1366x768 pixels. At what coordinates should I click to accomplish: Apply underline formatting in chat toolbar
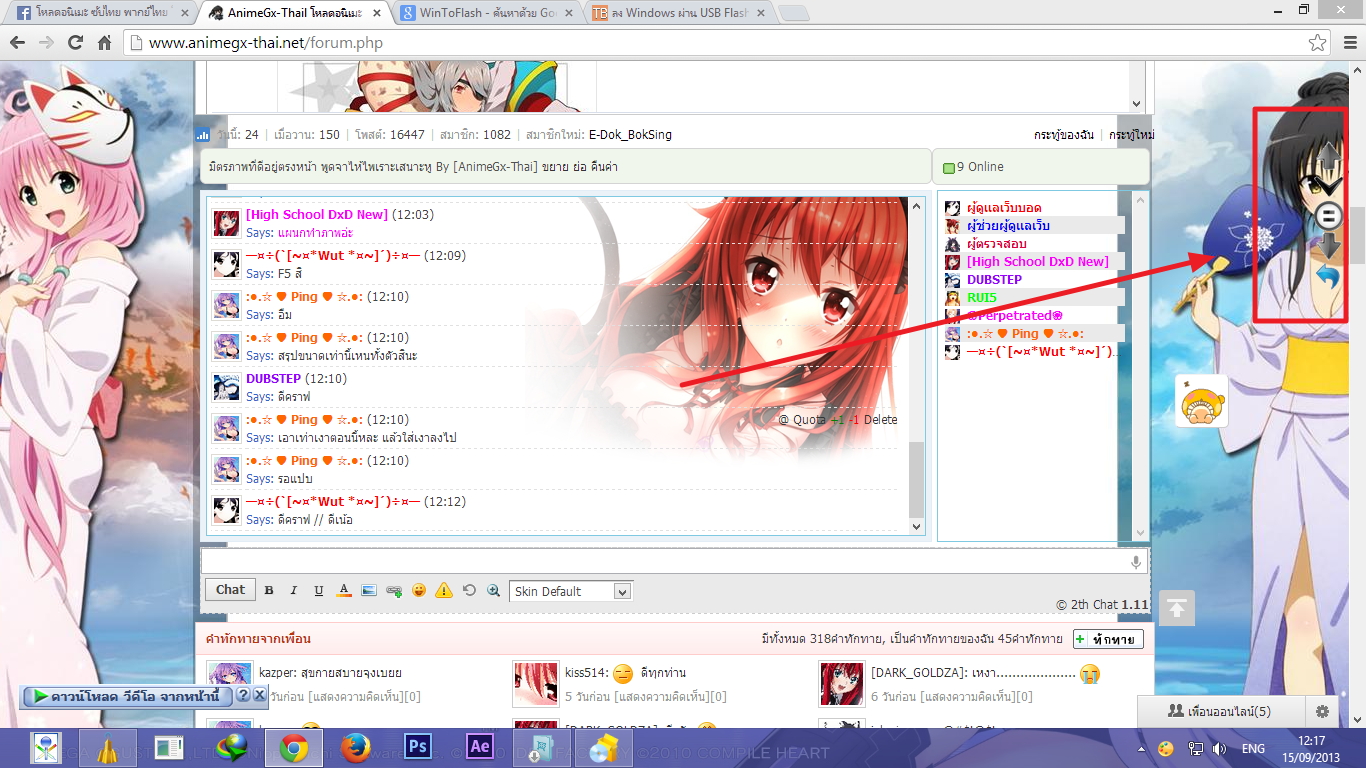click(319, 591)
